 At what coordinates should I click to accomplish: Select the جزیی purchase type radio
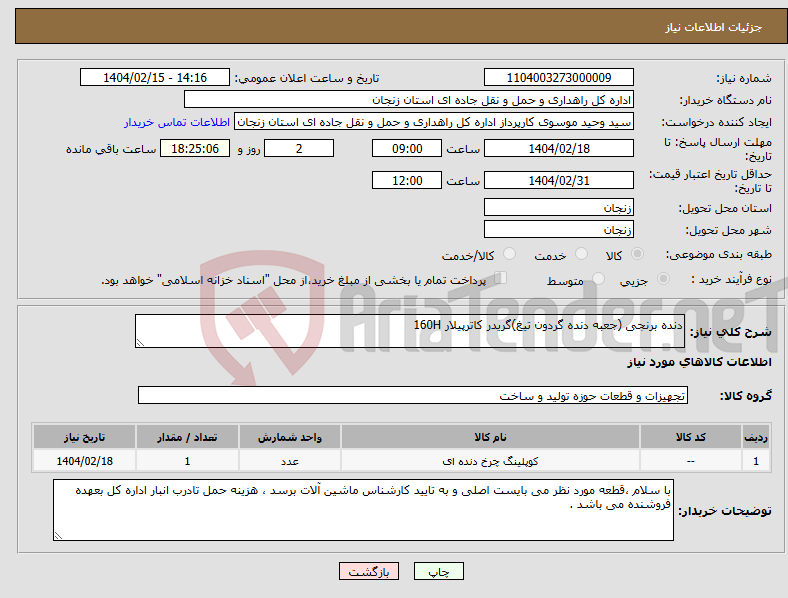click(663, 278)
